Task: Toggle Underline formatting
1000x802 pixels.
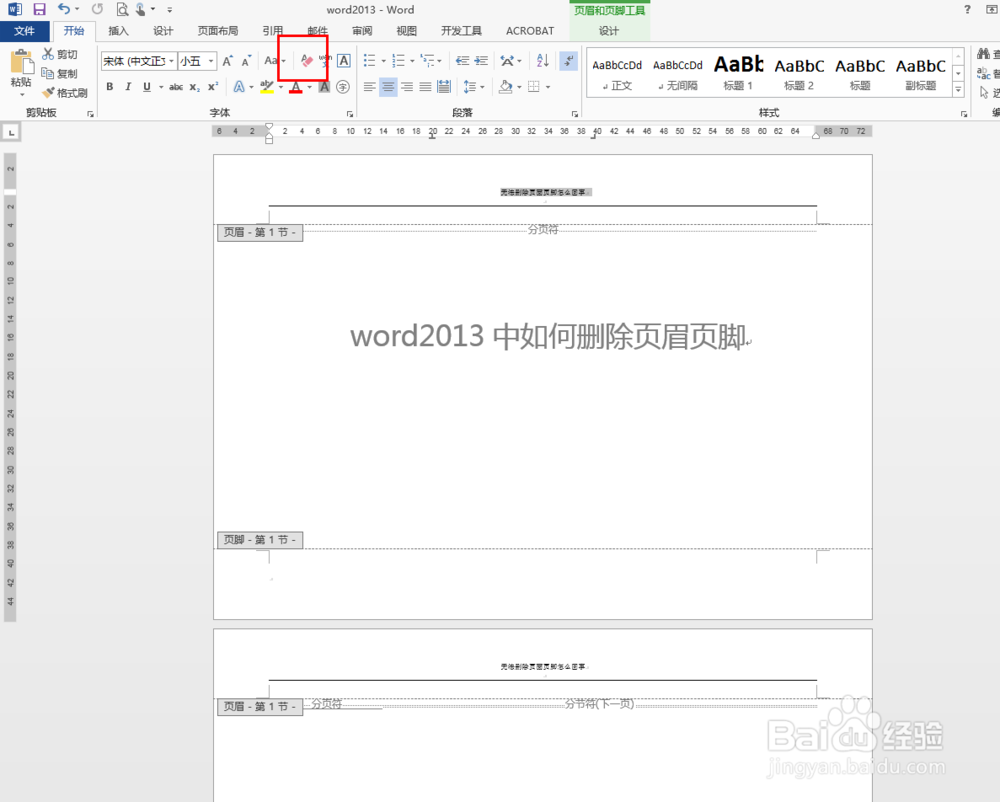Action: [x=147, y=87]
